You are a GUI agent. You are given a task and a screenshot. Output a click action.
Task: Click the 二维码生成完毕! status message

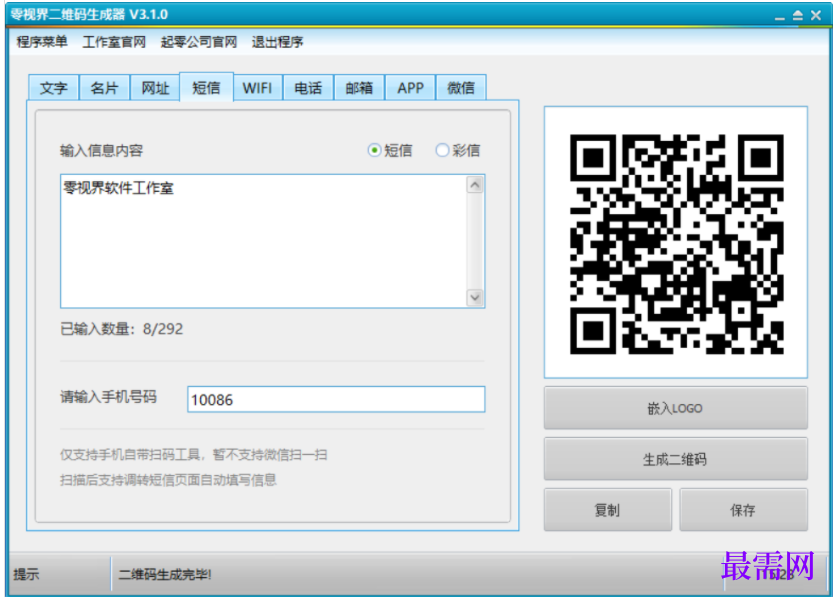pos(165,574)
